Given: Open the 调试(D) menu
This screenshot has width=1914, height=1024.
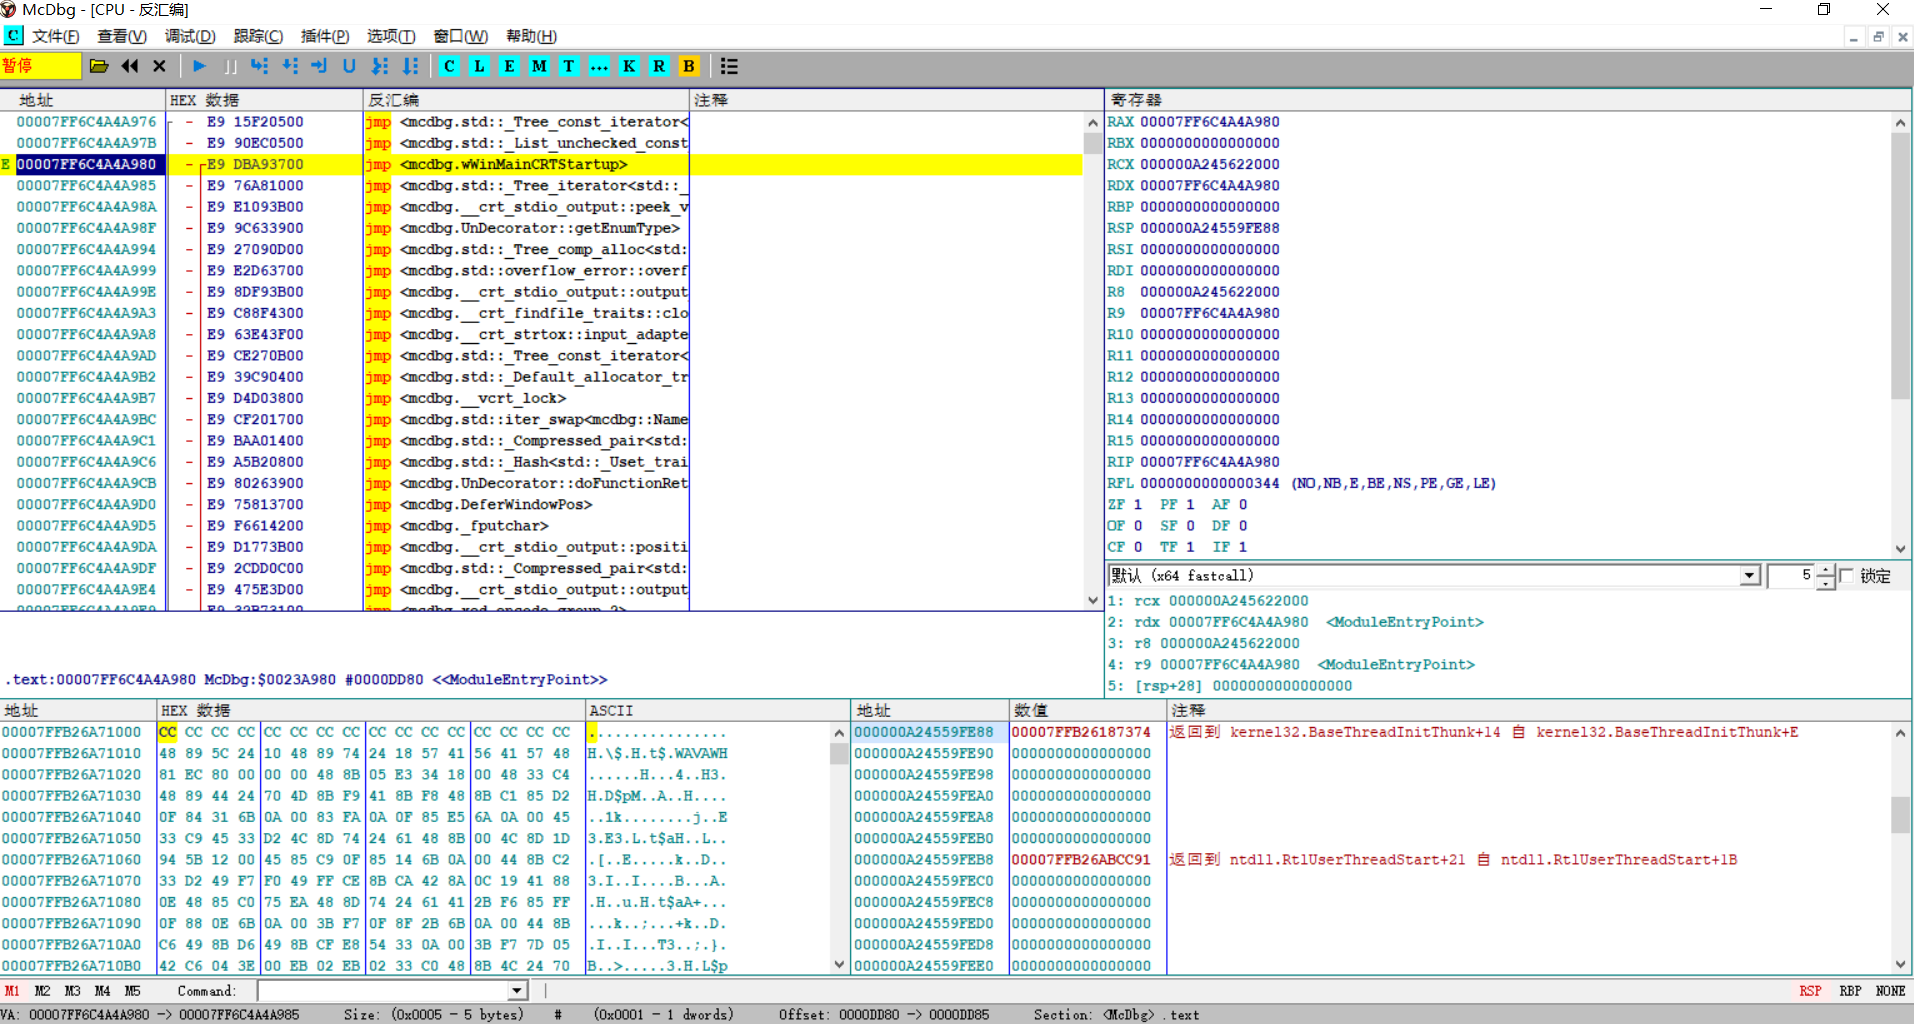Looking at the screenshot, I should 190,36.
